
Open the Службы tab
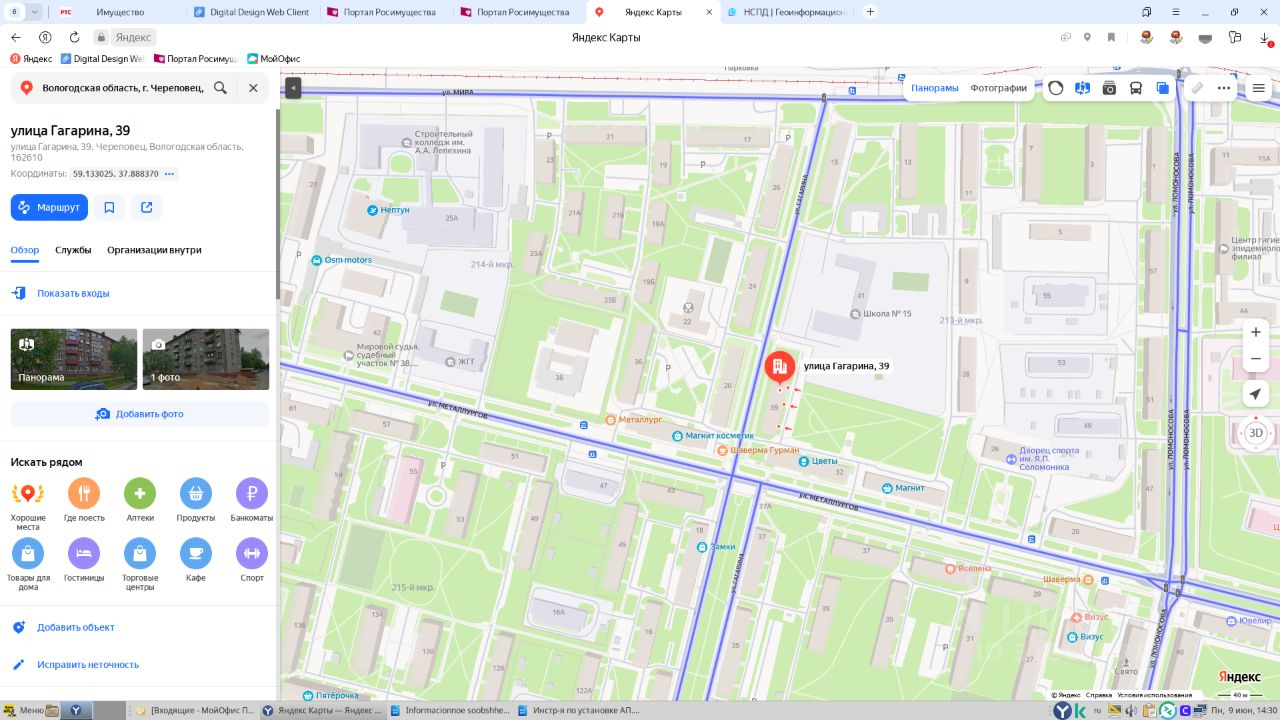tap(73, 250)
